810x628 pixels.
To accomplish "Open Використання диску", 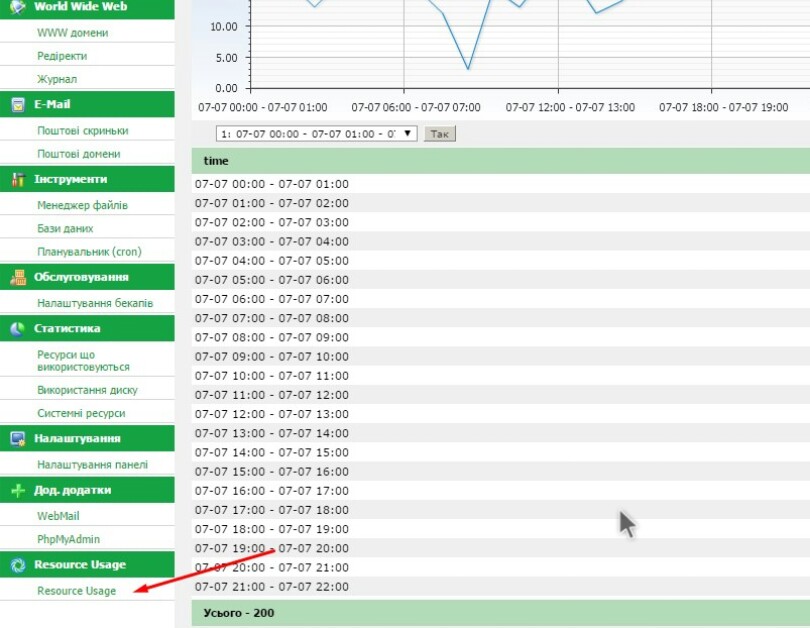I will click(87, 390).
